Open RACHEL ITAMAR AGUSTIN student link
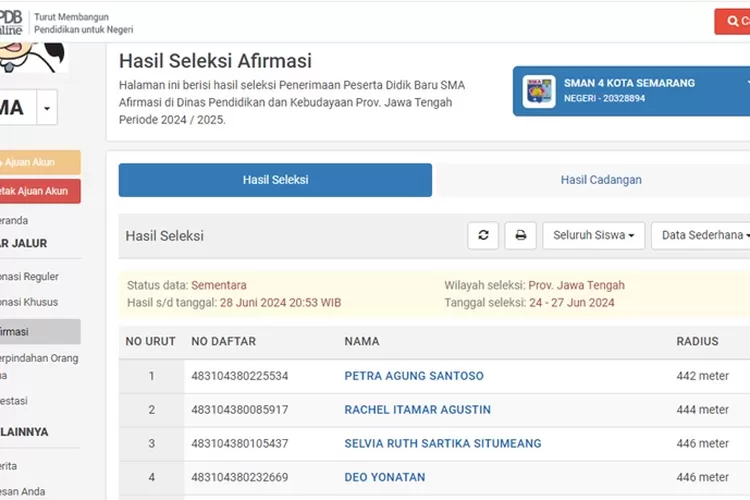The height and width of the screenshot is (500, 750). (418, 410)
